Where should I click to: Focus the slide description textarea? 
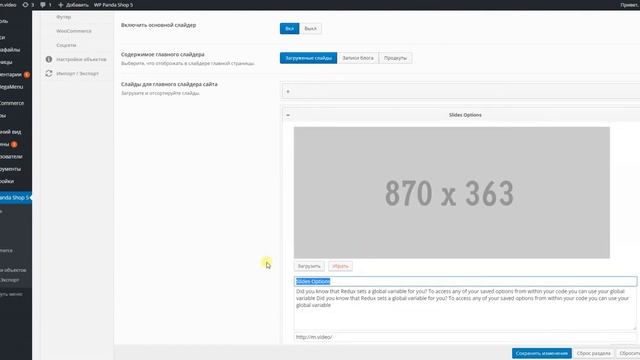tap(465, 309)
